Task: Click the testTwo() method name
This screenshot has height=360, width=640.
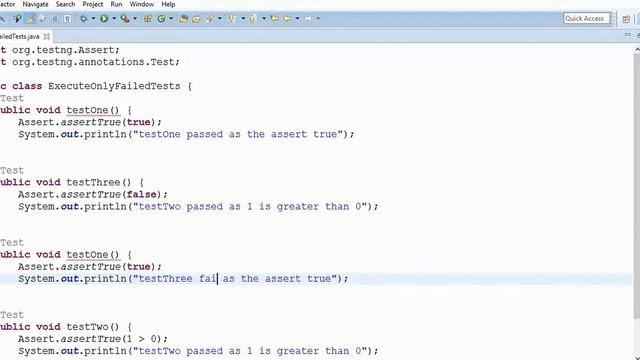Action: tap(93, 327)
